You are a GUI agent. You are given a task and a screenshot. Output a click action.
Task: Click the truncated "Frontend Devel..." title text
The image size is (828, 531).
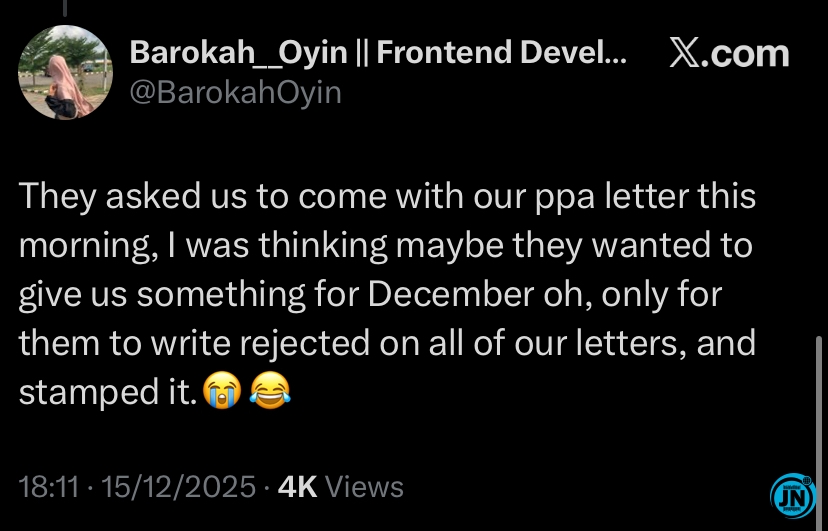point(502,53)
